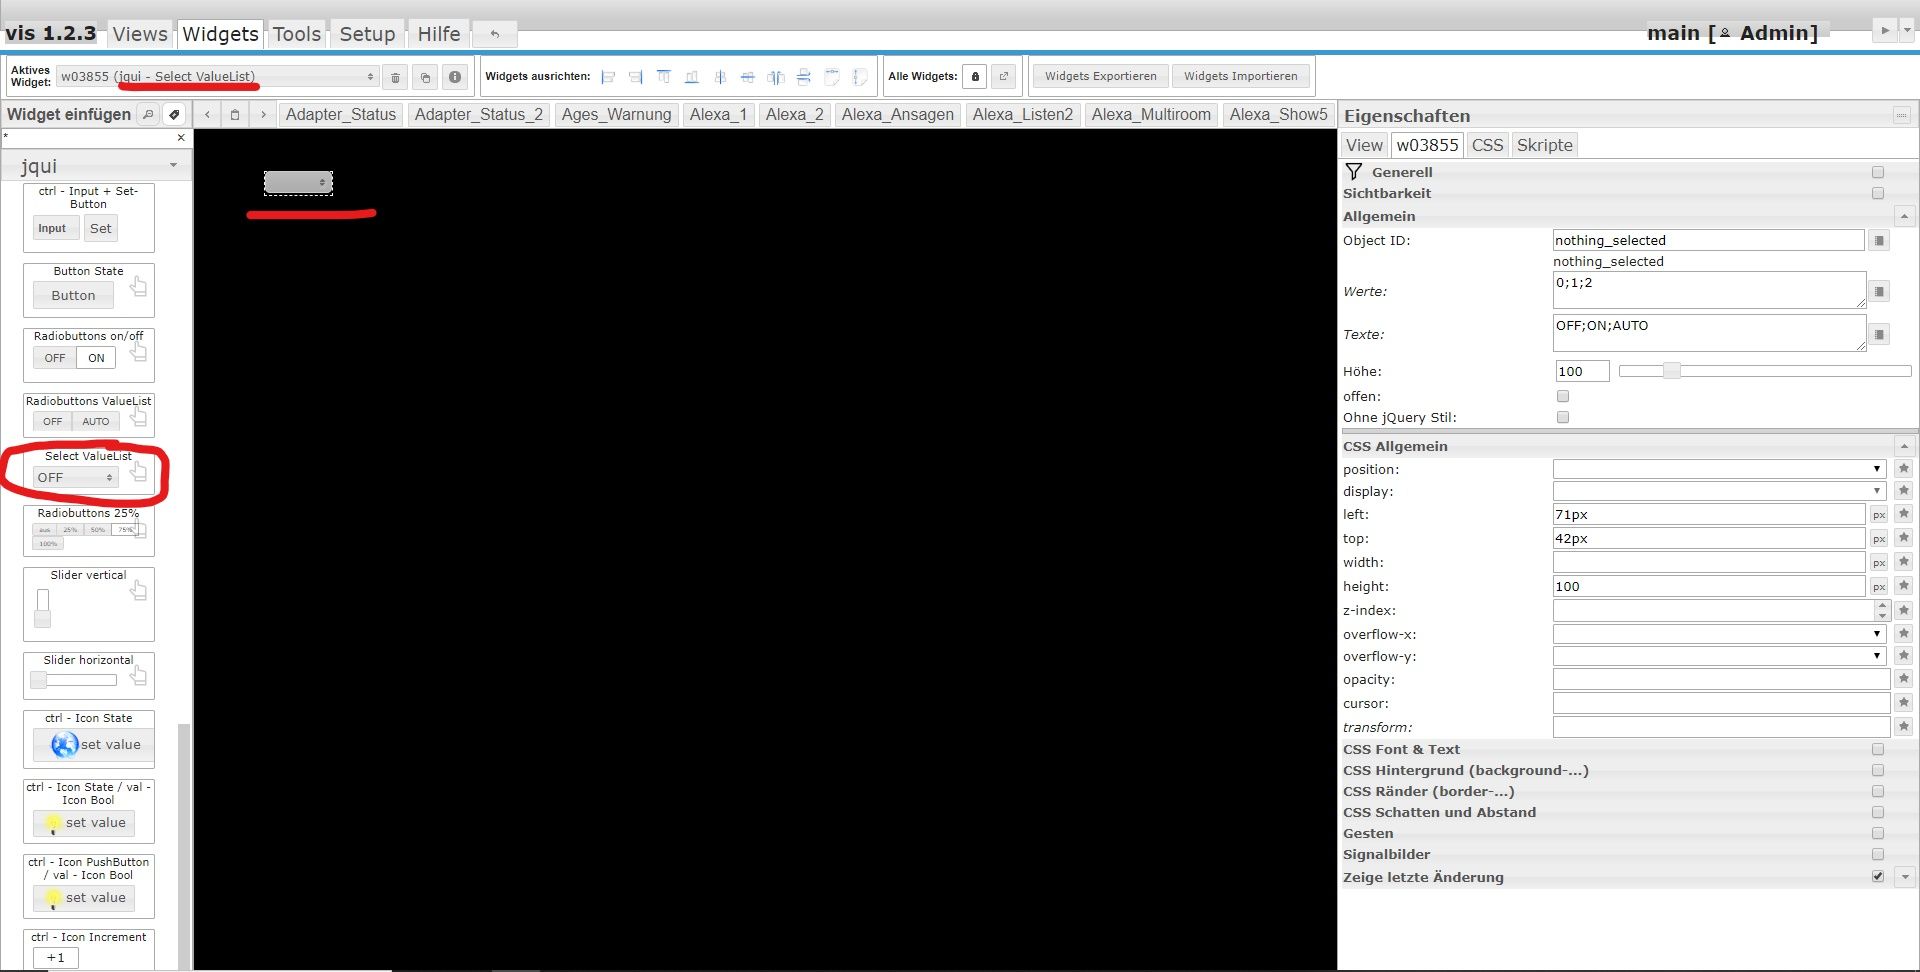
Task: Center widgets horizontally icon
Action: coord(719,77)
